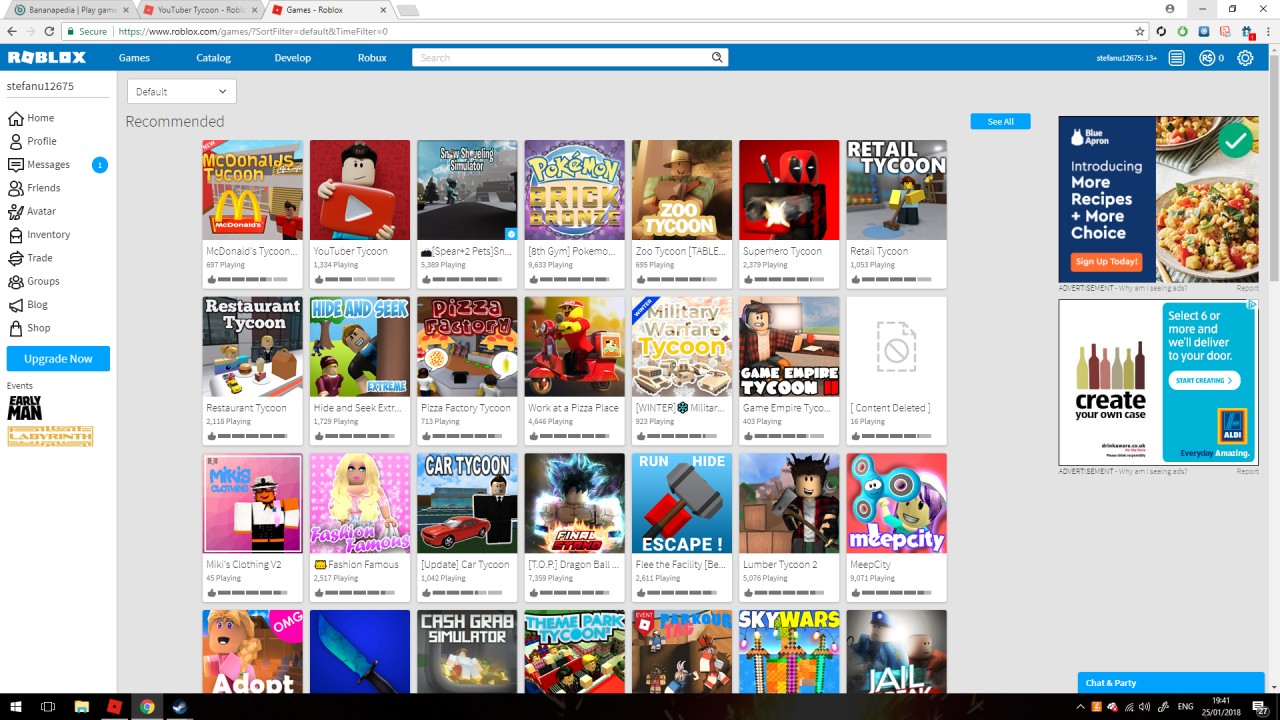Go to Friends in sidebar
The image size is (1280, 720).
click(x=43, y=188)
